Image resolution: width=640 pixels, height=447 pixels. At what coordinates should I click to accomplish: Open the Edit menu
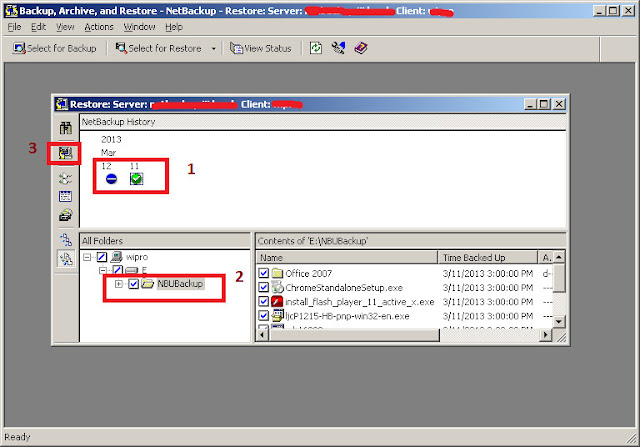pyautogui.click(x=38, y=27)
